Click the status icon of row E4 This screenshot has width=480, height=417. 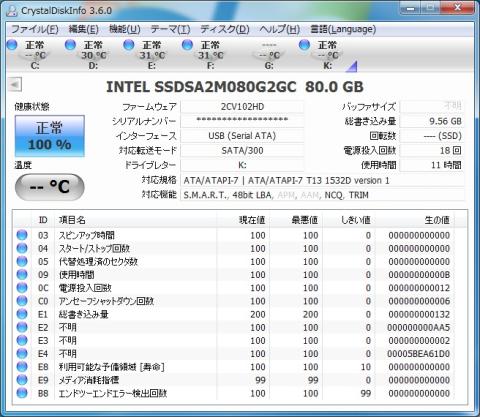point(22,354)
